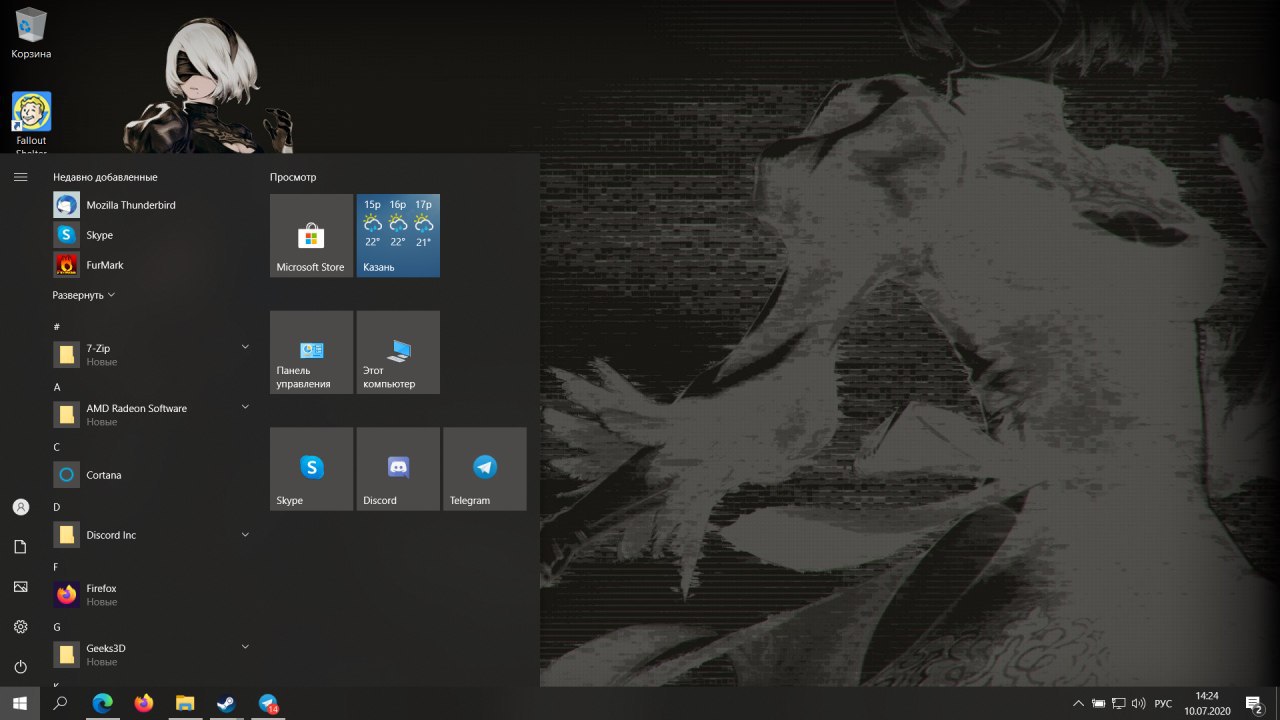Open Firefox from the taskbar
Viewport: 1280px width, 720px height.
click(143, 703)
